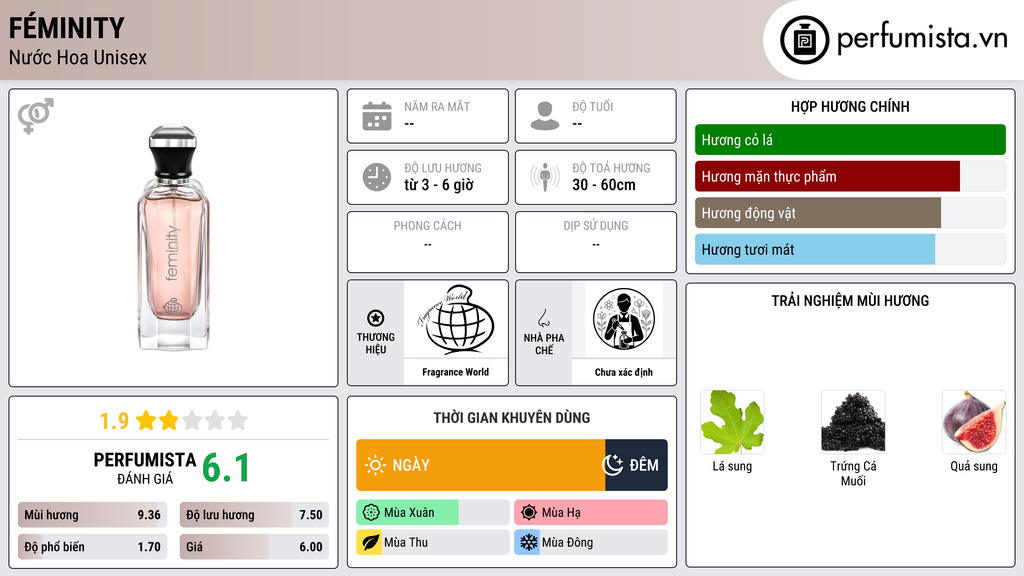Open the Feminity perfume bottle image

(173, 238)
